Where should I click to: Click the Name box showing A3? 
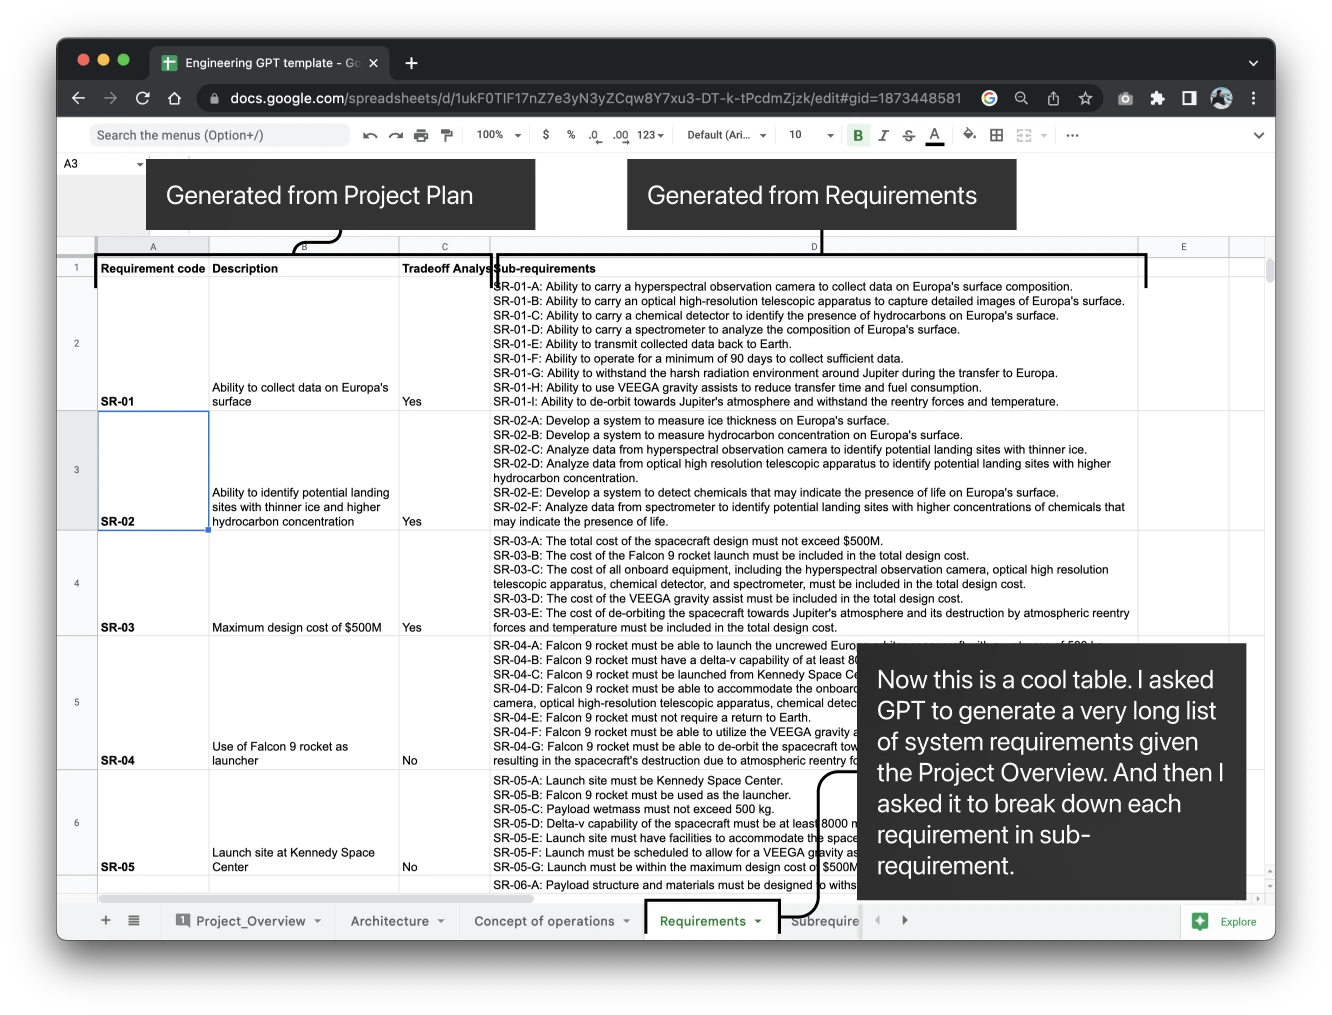103,164
